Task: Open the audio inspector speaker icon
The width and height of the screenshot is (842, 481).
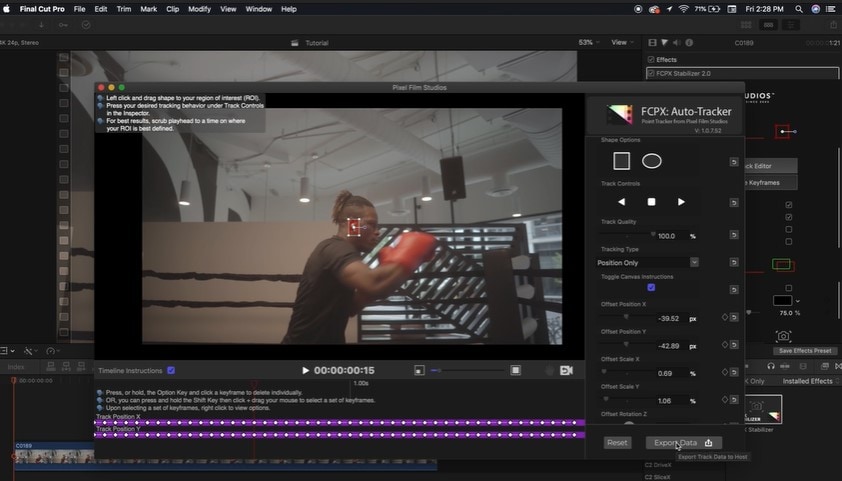Action: [677, 42]
